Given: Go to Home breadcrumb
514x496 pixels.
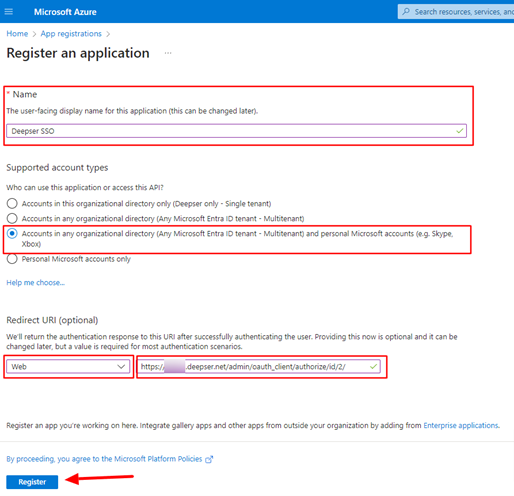Looking at the screenshot, I should (x=17, y=34).
